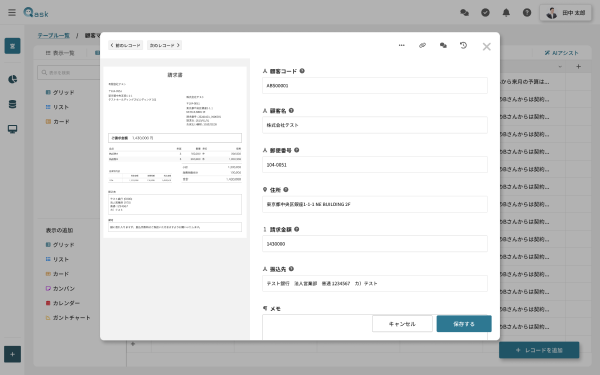Show help for 顧客コード field
Screen dimensions: 600x375
coord(302,71)
